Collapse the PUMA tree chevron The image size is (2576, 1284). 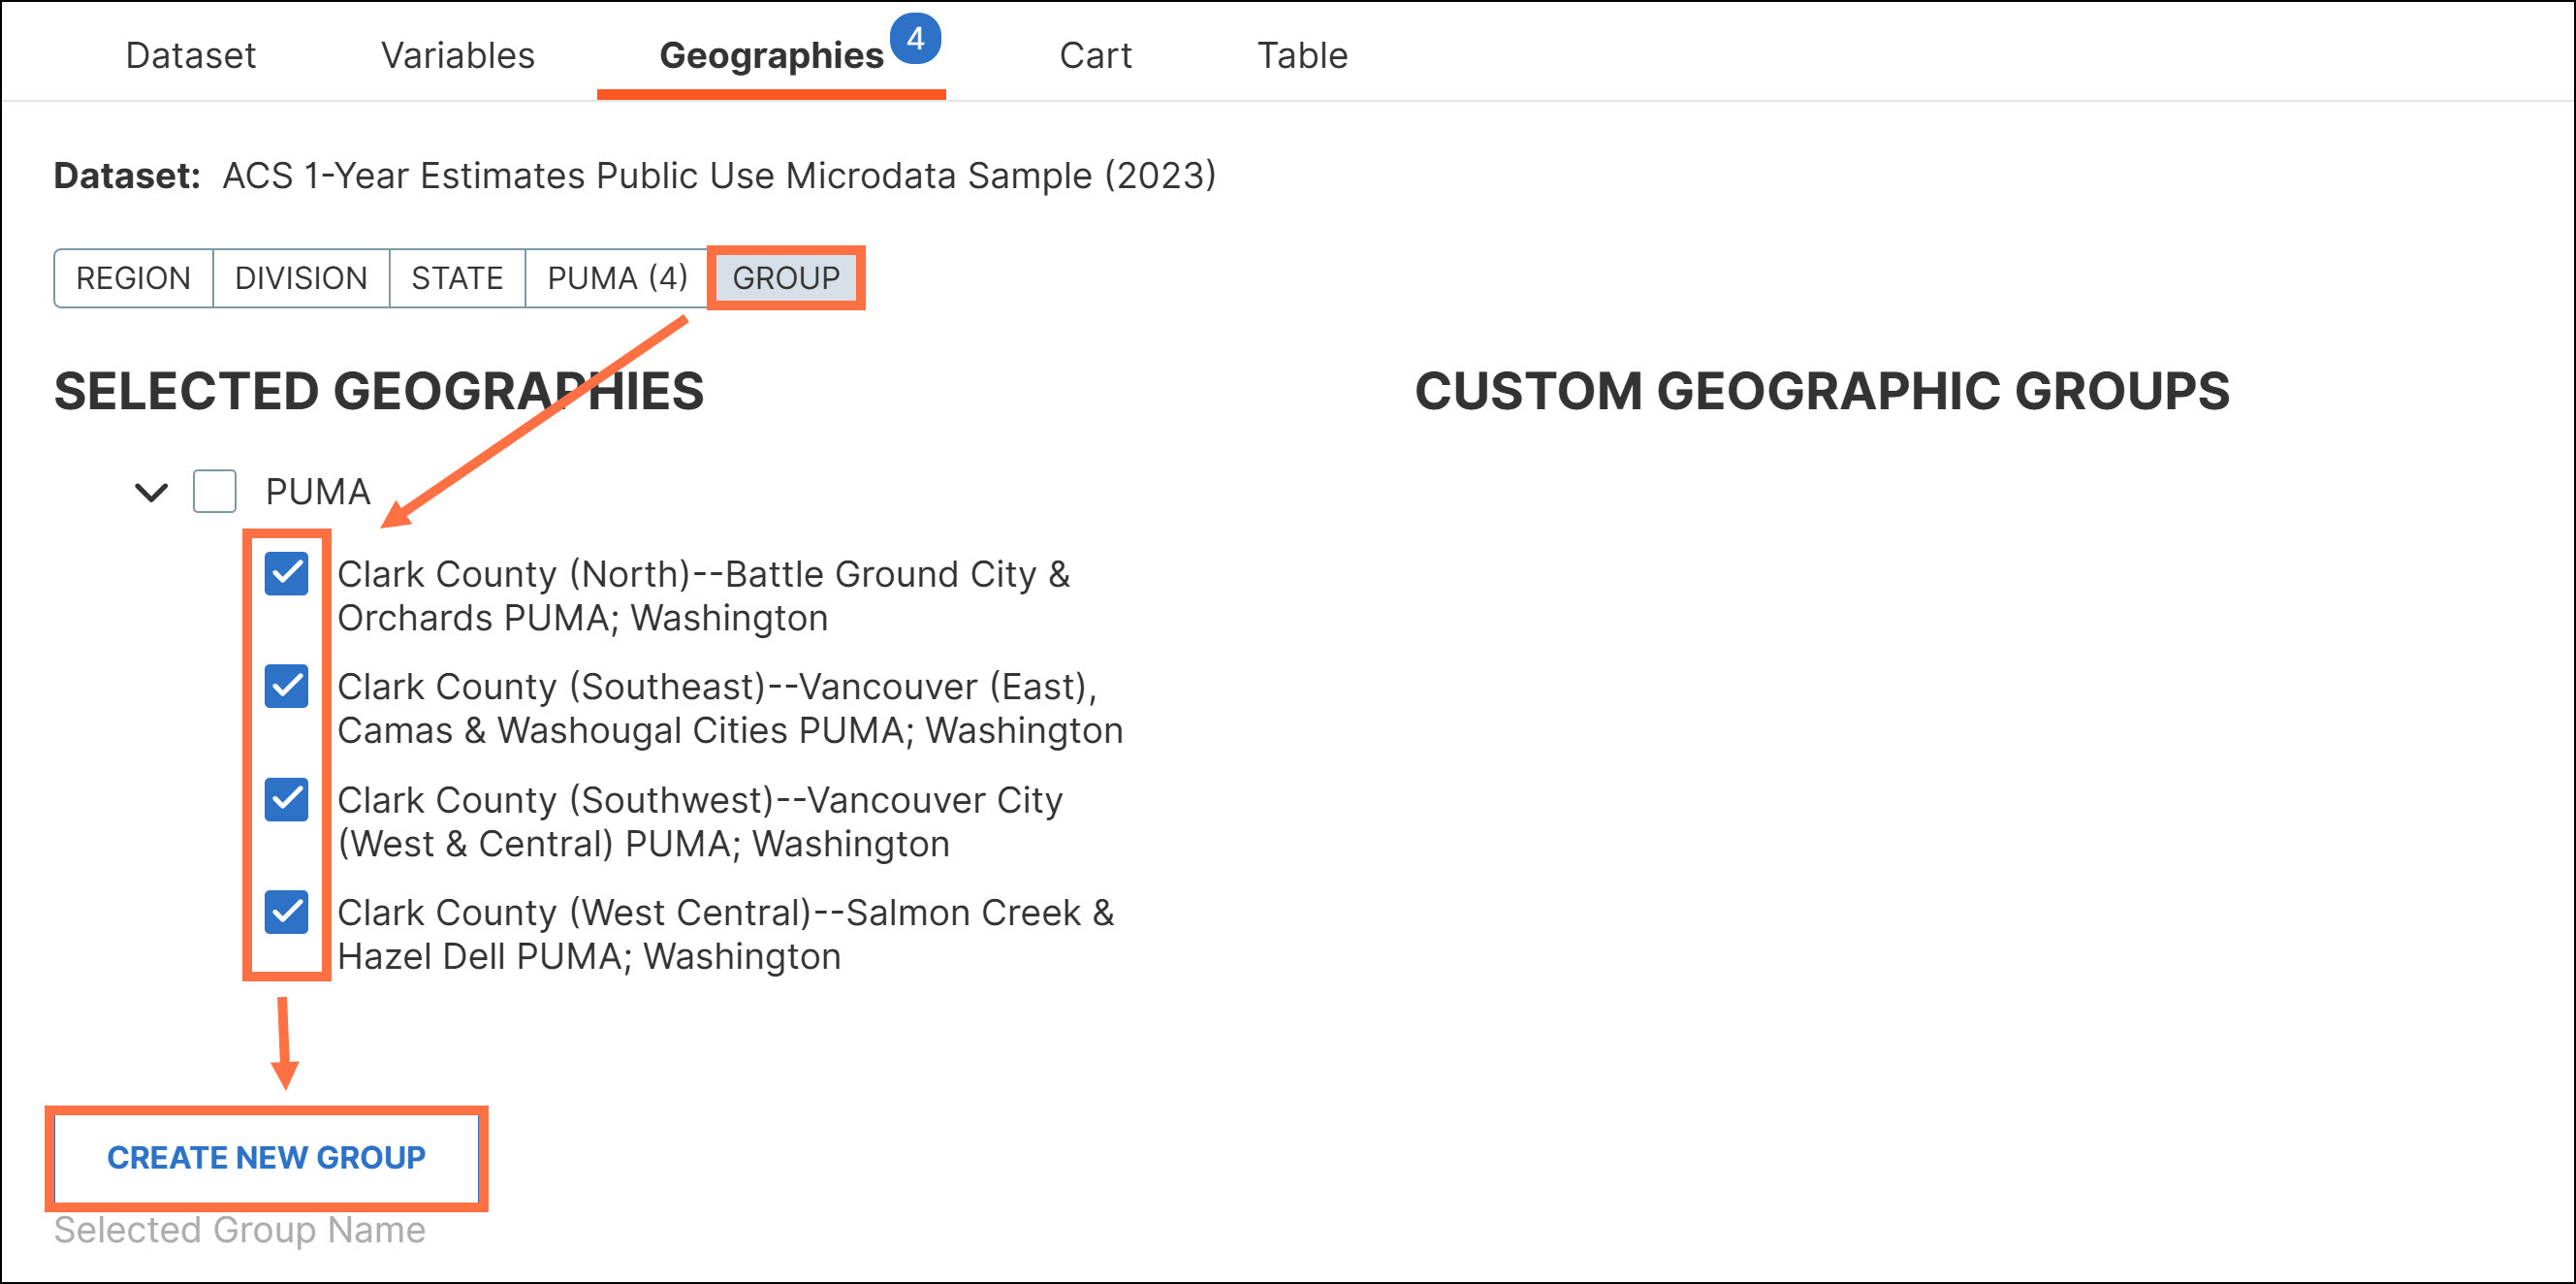tap(151, 492)
